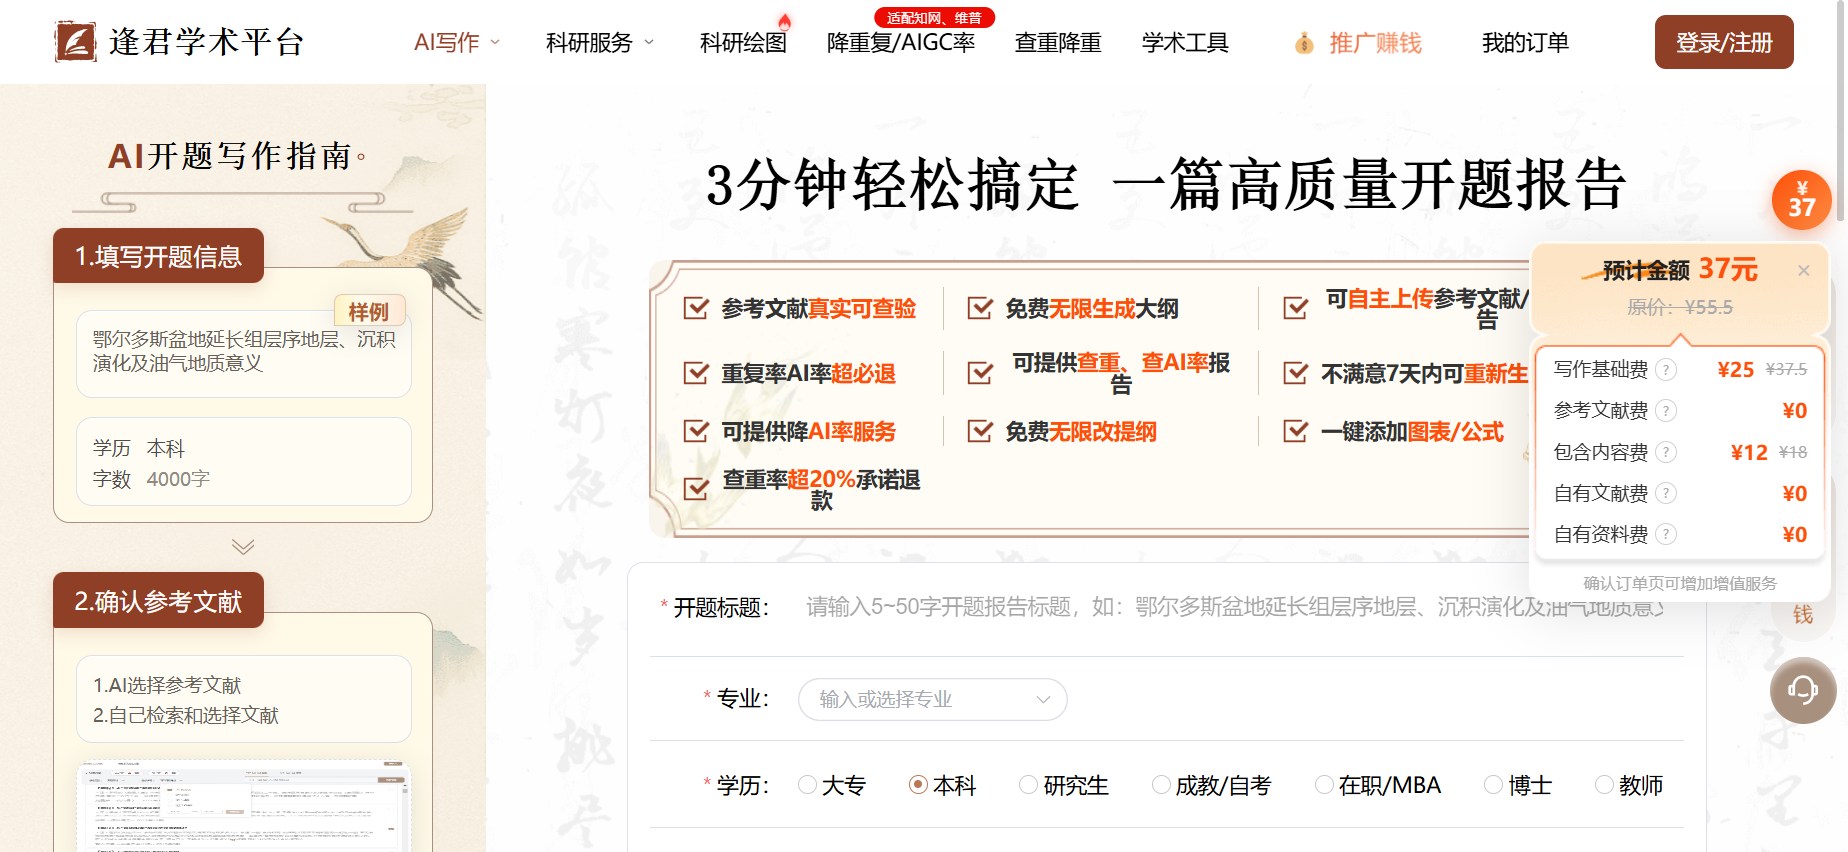Click the 鄂尔多斯盆地 sample title card
Image resolution: width=1848 pixels, height=852 pixels.
point(244,353)
